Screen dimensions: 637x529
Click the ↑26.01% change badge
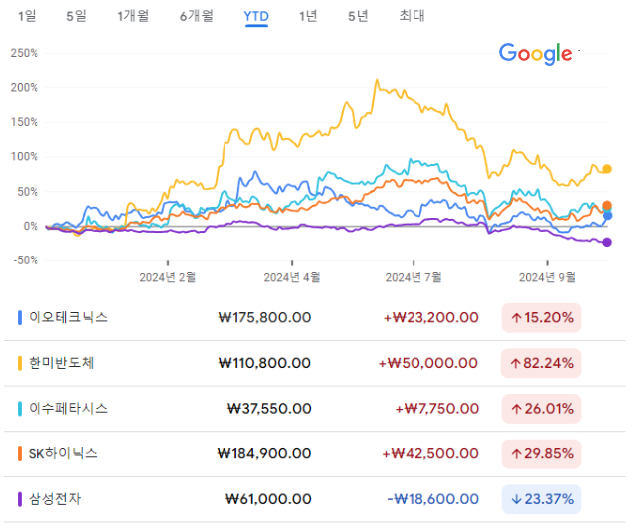(x=542, y=408)
